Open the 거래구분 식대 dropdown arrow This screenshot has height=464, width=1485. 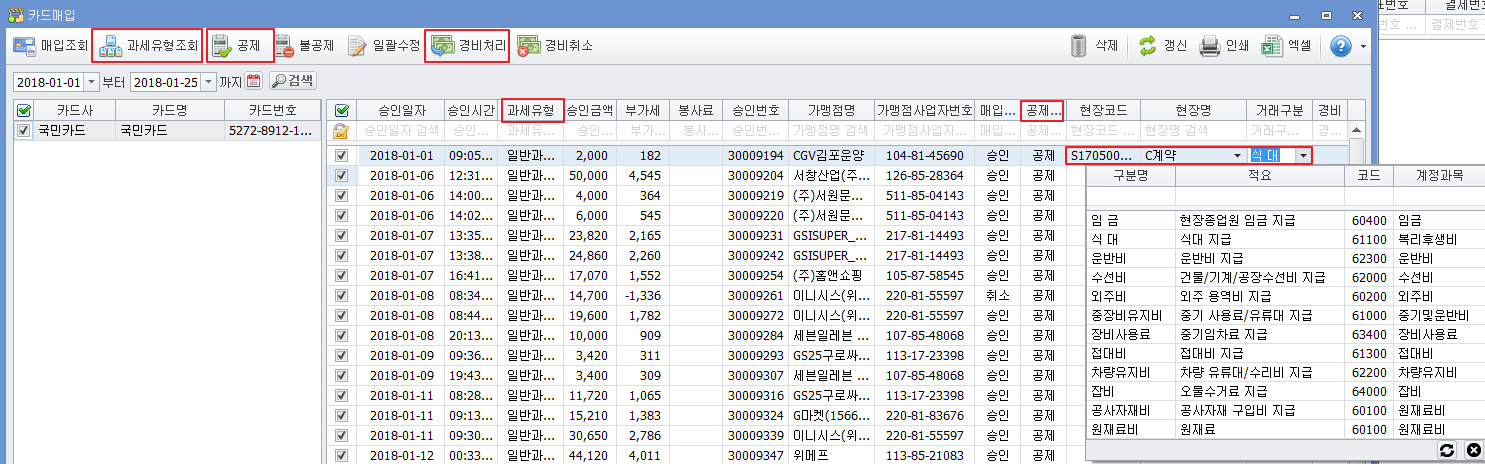tap(1302, 156)
